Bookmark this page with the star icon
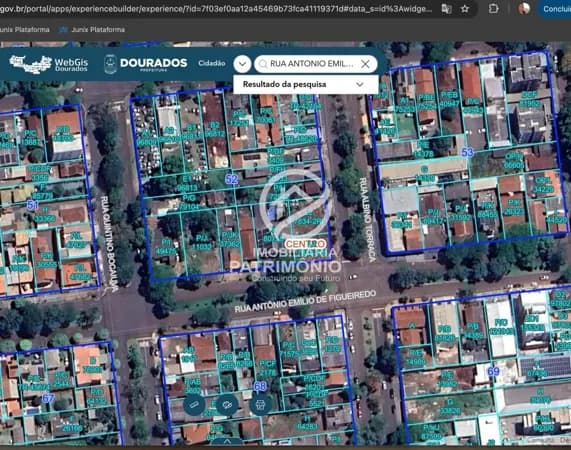Image resolution: width=571 pixels, height=450 pixels. coord(465,8)
